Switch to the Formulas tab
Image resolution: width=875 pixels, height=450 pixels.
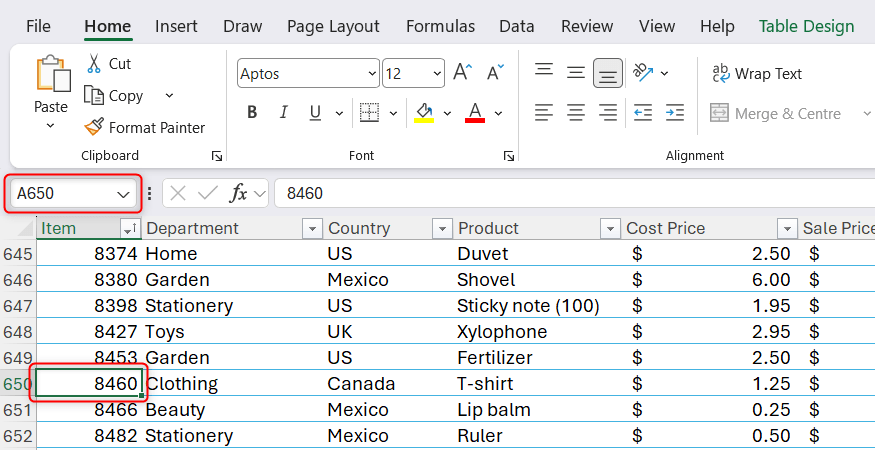[x=440, y=26]
